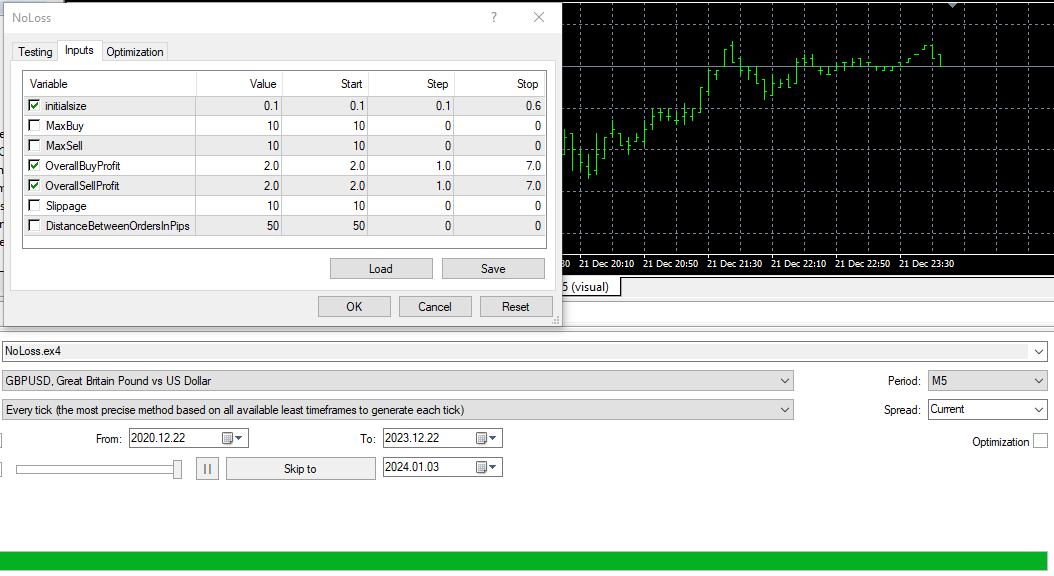Screen dimensions: 1054x576
Task: Enable the MaxBuy variable checkbox
Action: 34,126
